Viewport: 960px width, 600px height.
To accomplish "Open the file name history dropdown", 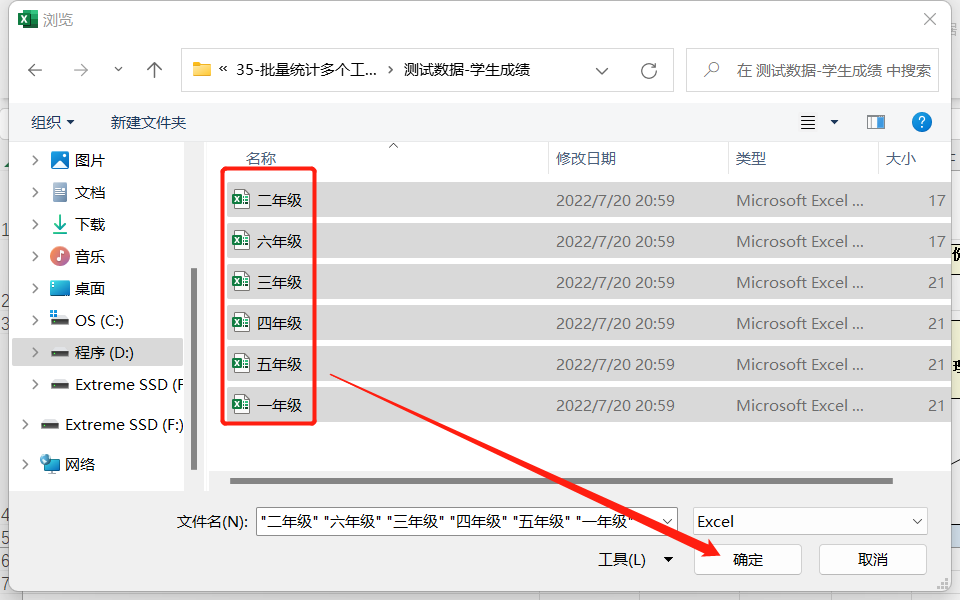I will (668, 522).
